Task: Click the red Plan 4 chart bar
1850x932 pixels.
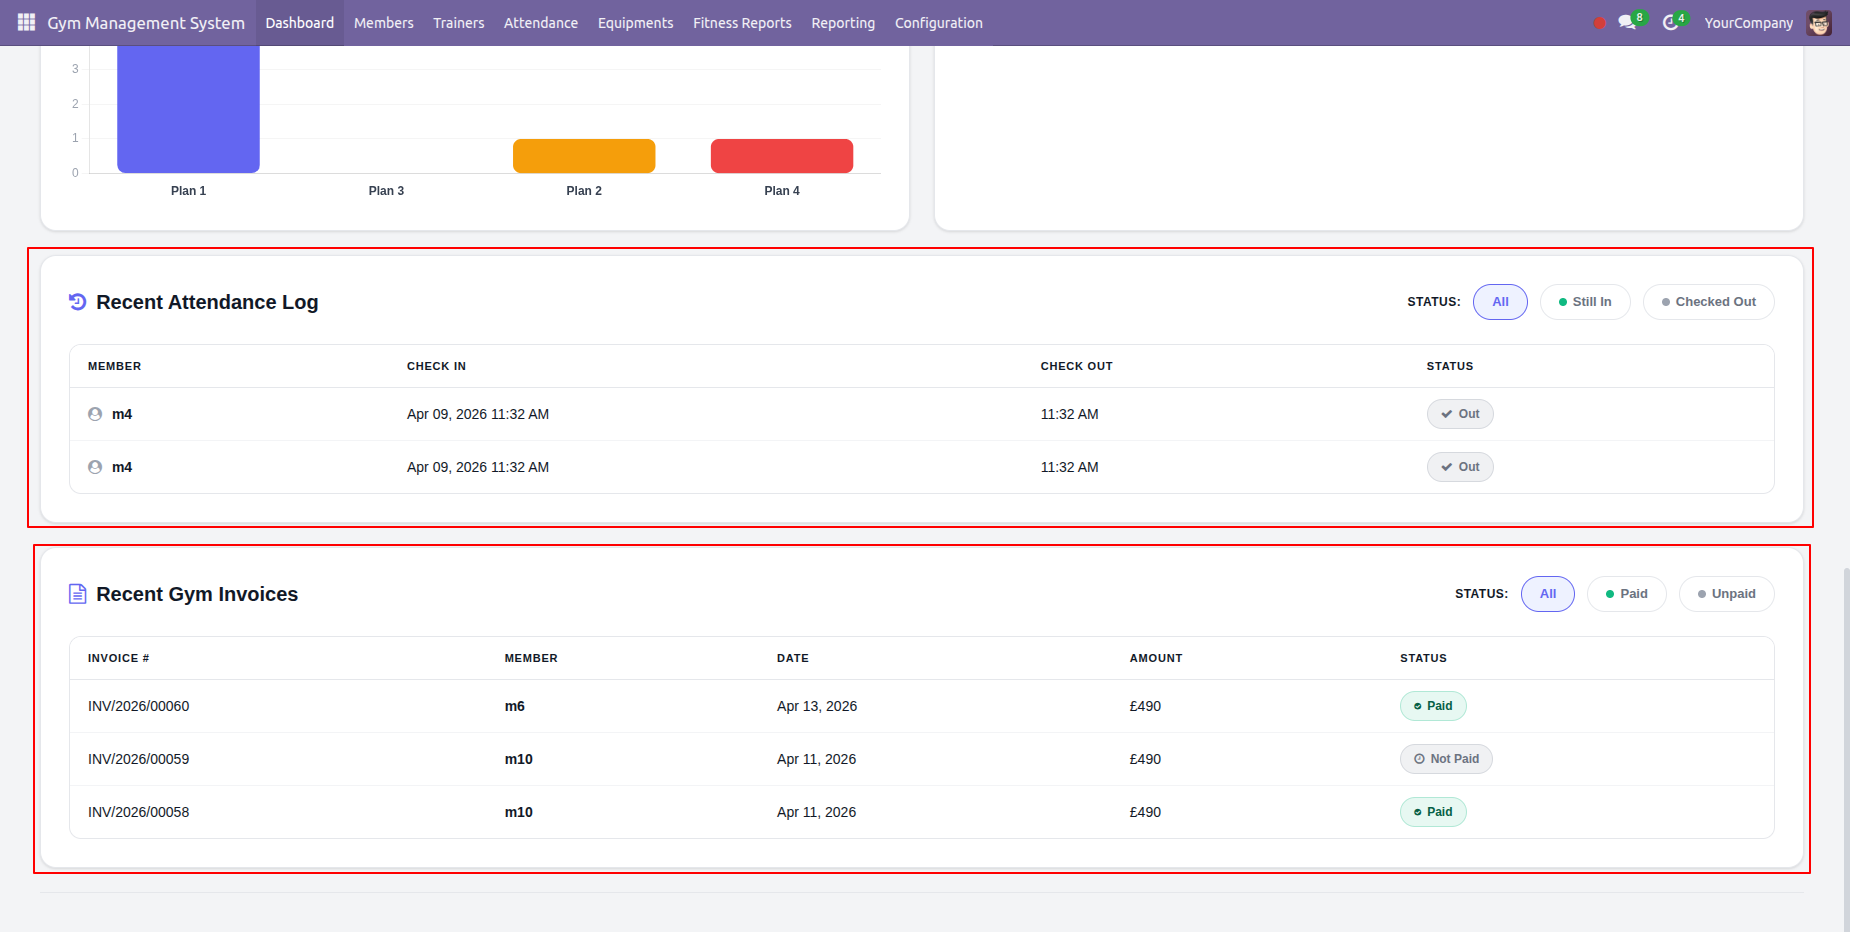Action: (782, 156)
